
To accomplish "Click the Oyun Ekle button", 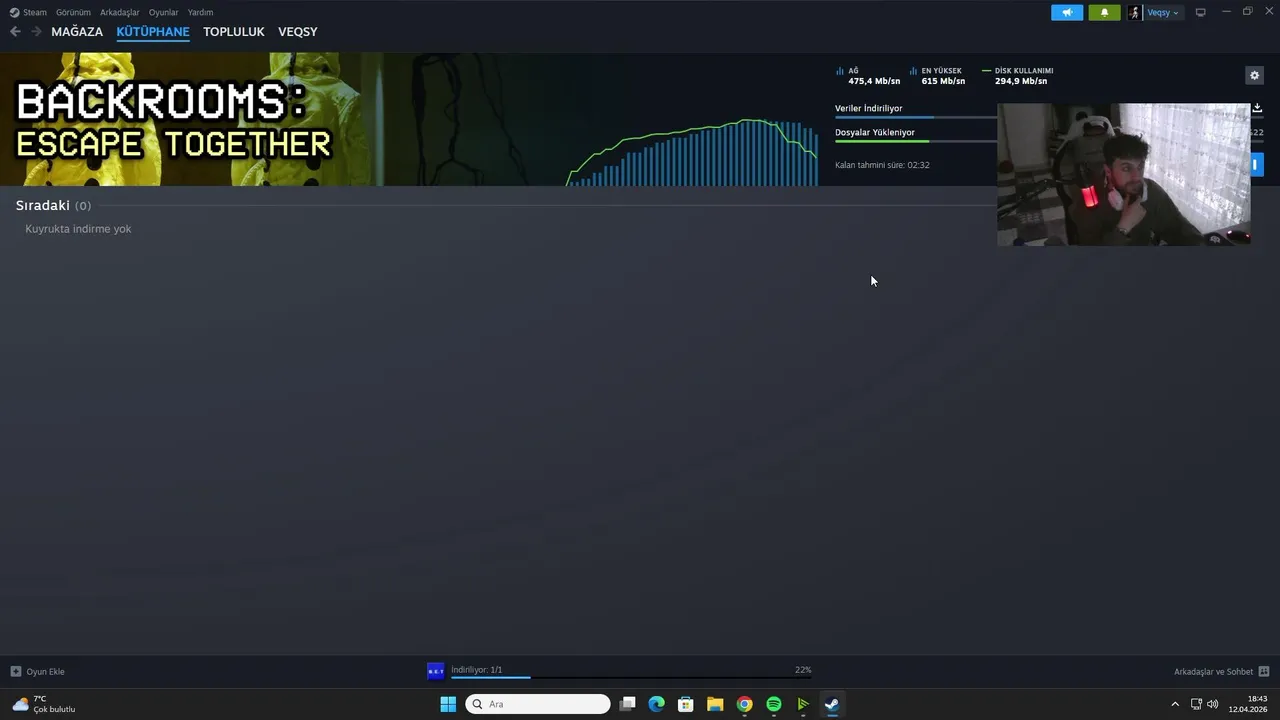I will (x=37, y=671).
